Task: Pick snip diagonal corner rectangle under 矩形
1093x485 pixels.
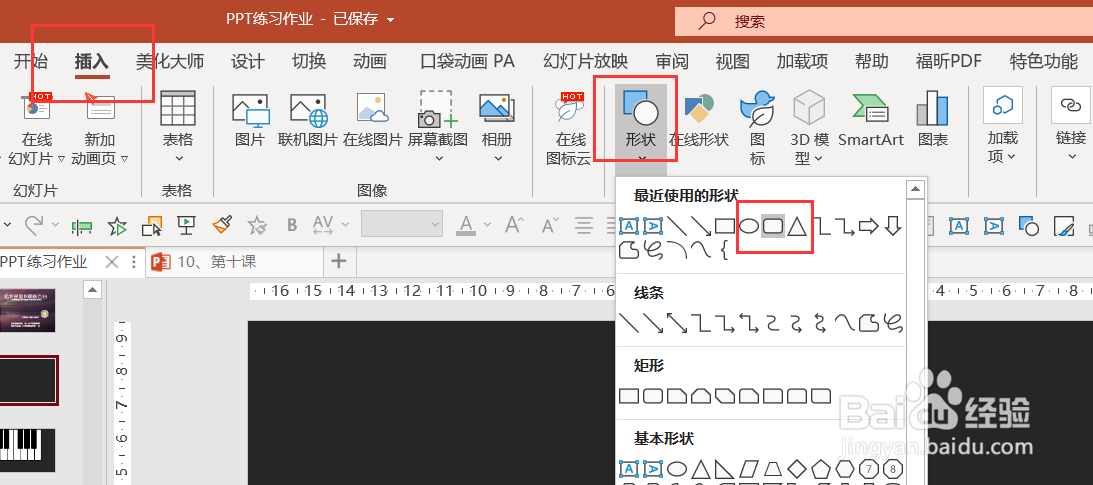Action: (x=725, y=397)
